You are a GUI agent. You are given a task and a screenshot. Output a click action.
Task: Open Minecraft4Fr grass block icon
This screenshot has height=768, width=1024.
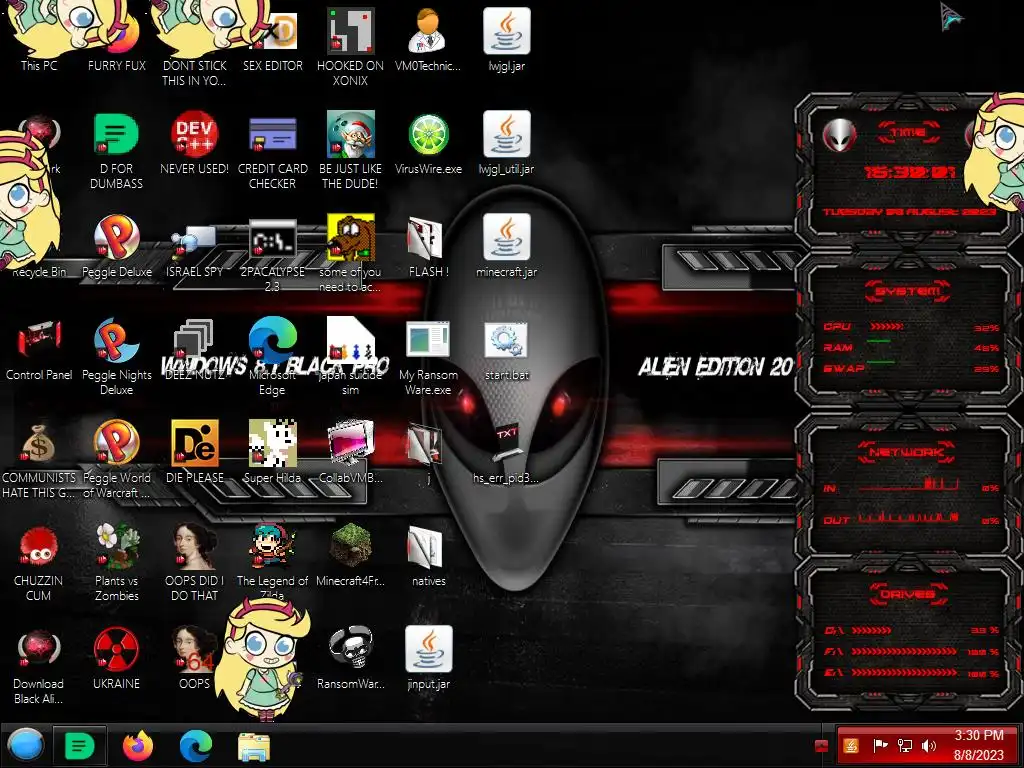[351, 546]
